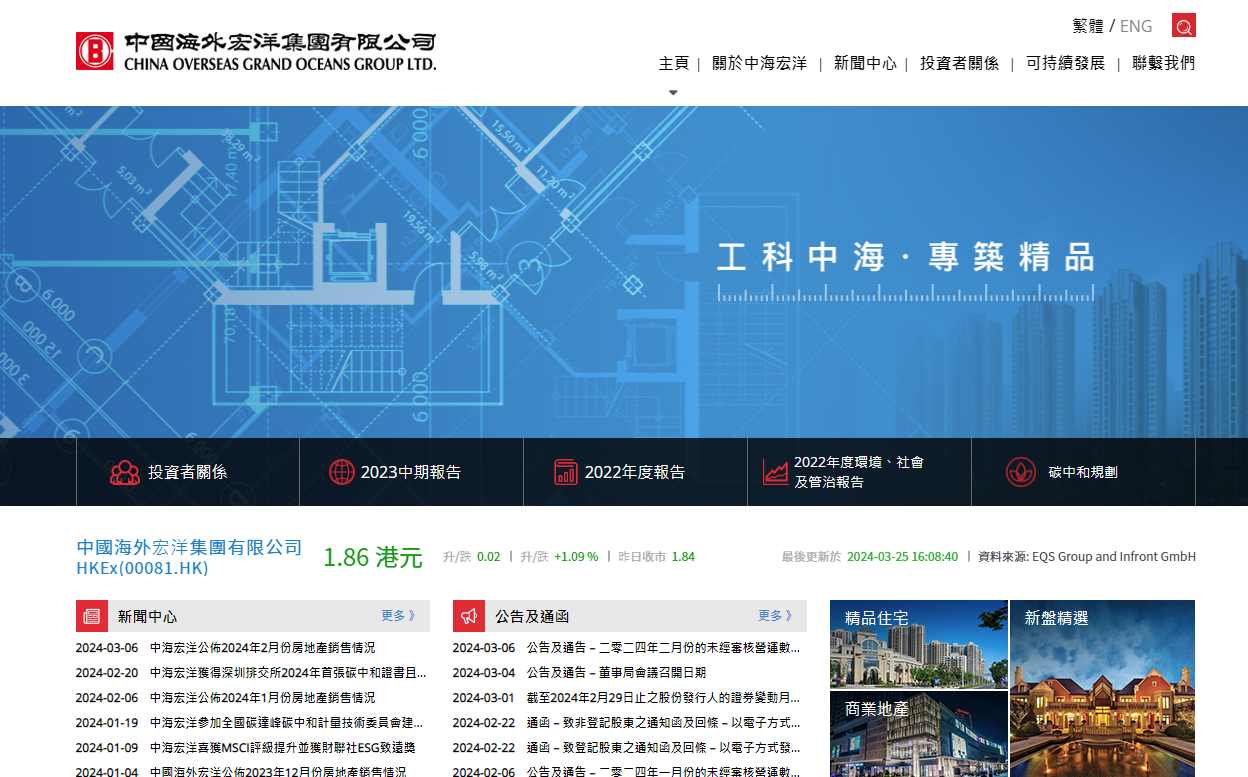Click the line graph icon for ESG report
The height and width of the screenshot is (777, 1248).
point(775,472)
